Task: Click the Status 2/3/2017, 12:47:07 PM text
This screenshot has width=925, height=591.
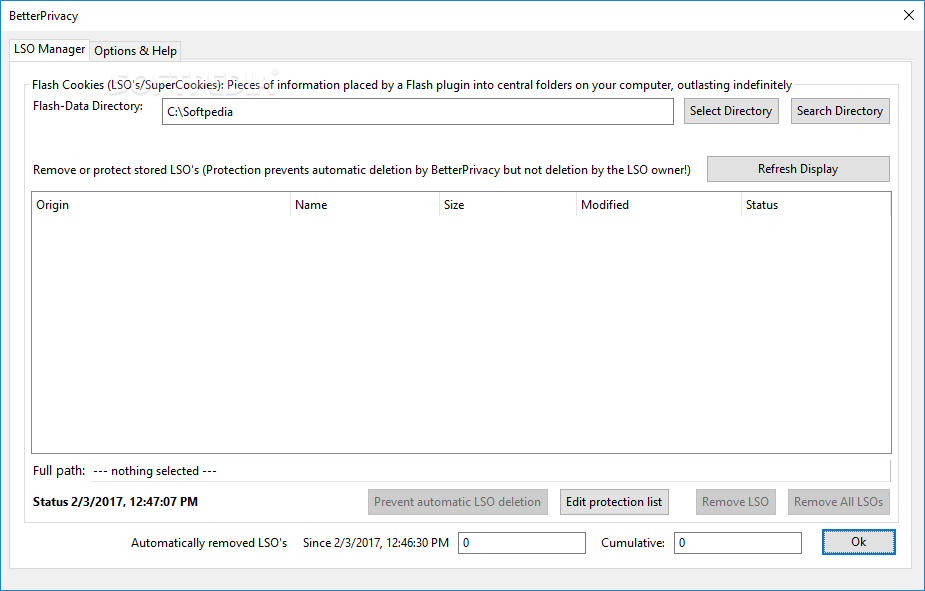Action: pos(115,502)
